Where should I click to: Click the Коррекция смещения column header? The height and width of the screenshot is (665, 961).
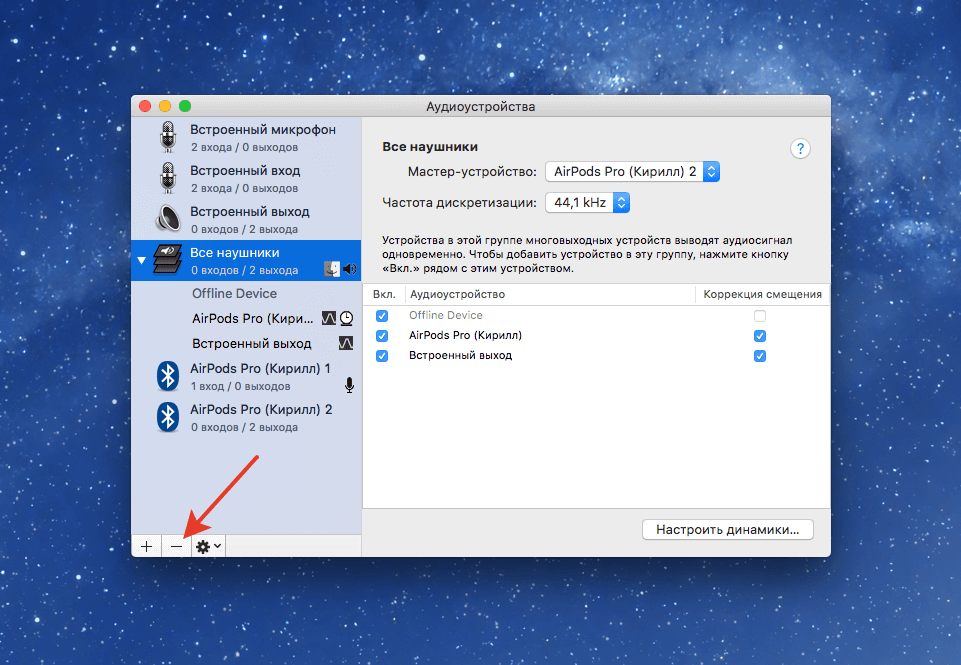click(x=762, y=294)
